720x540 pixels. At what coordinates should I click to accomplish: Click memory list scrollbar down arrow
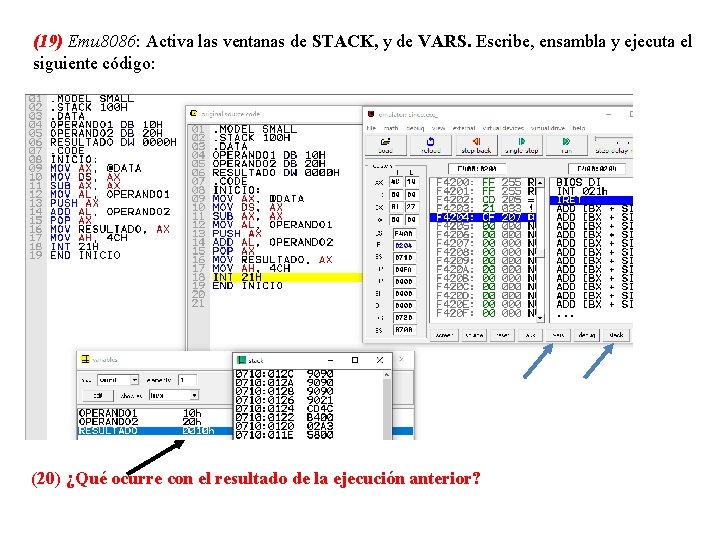tap(540, 318)
